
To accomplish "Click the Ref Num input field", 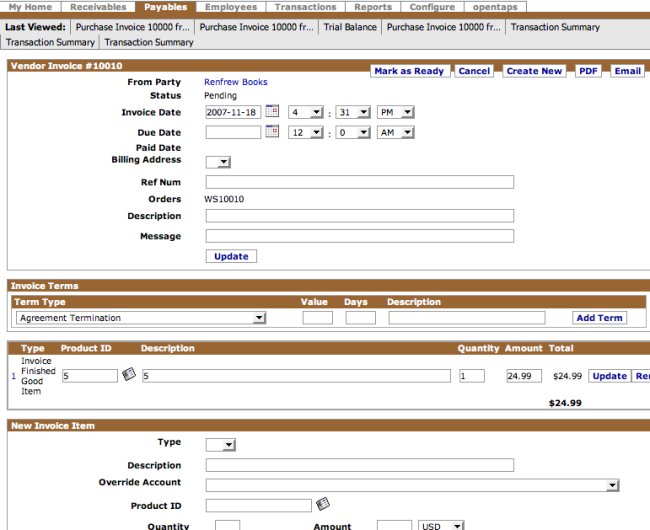I will click(x=359, y=182).
